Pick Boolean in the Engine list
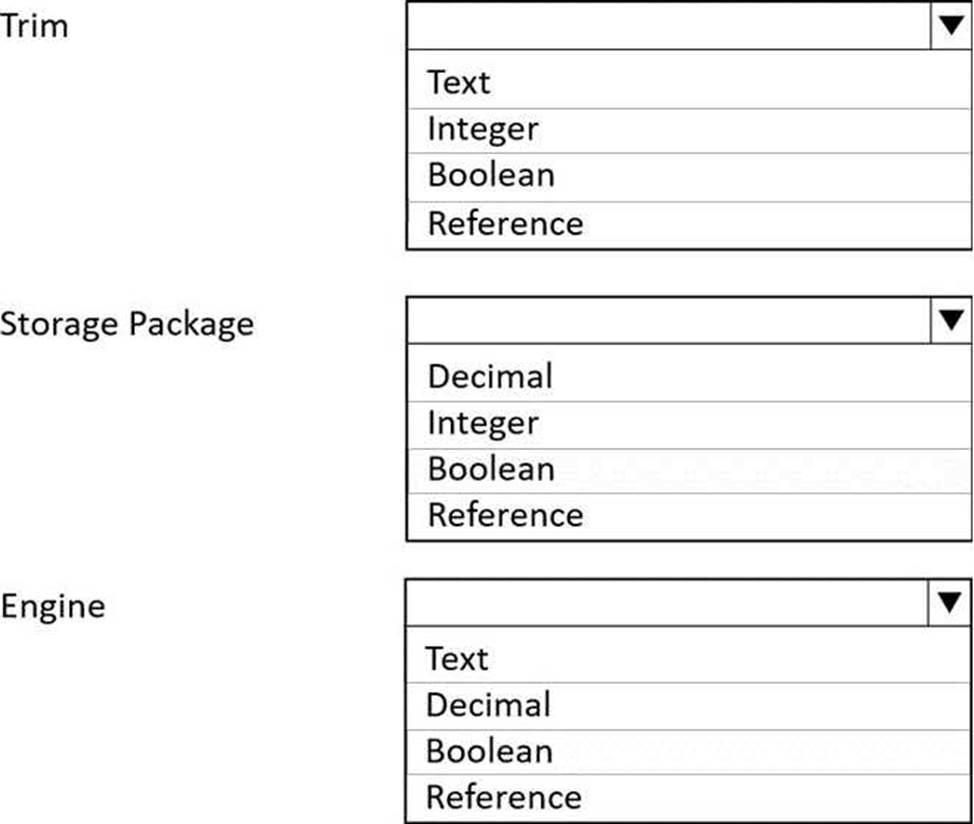 coord(688,752)
